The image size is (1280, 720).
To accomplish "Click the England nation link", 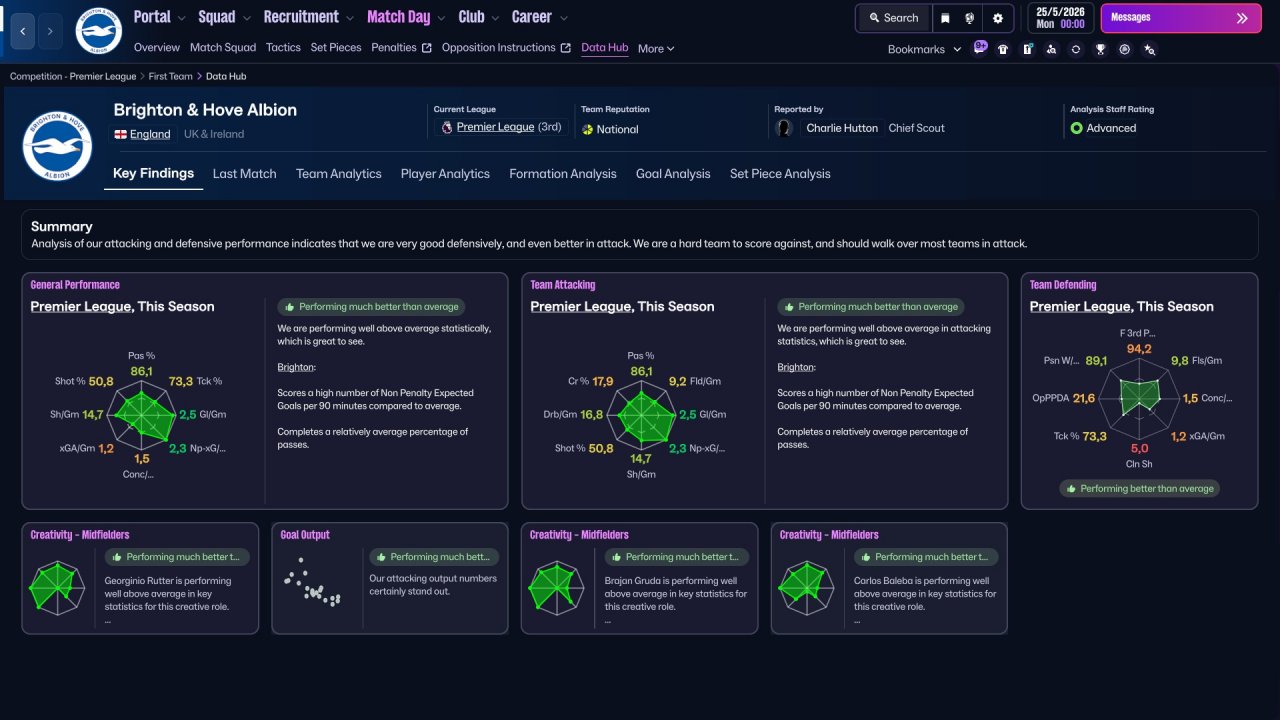I will [x=150, y=134].
